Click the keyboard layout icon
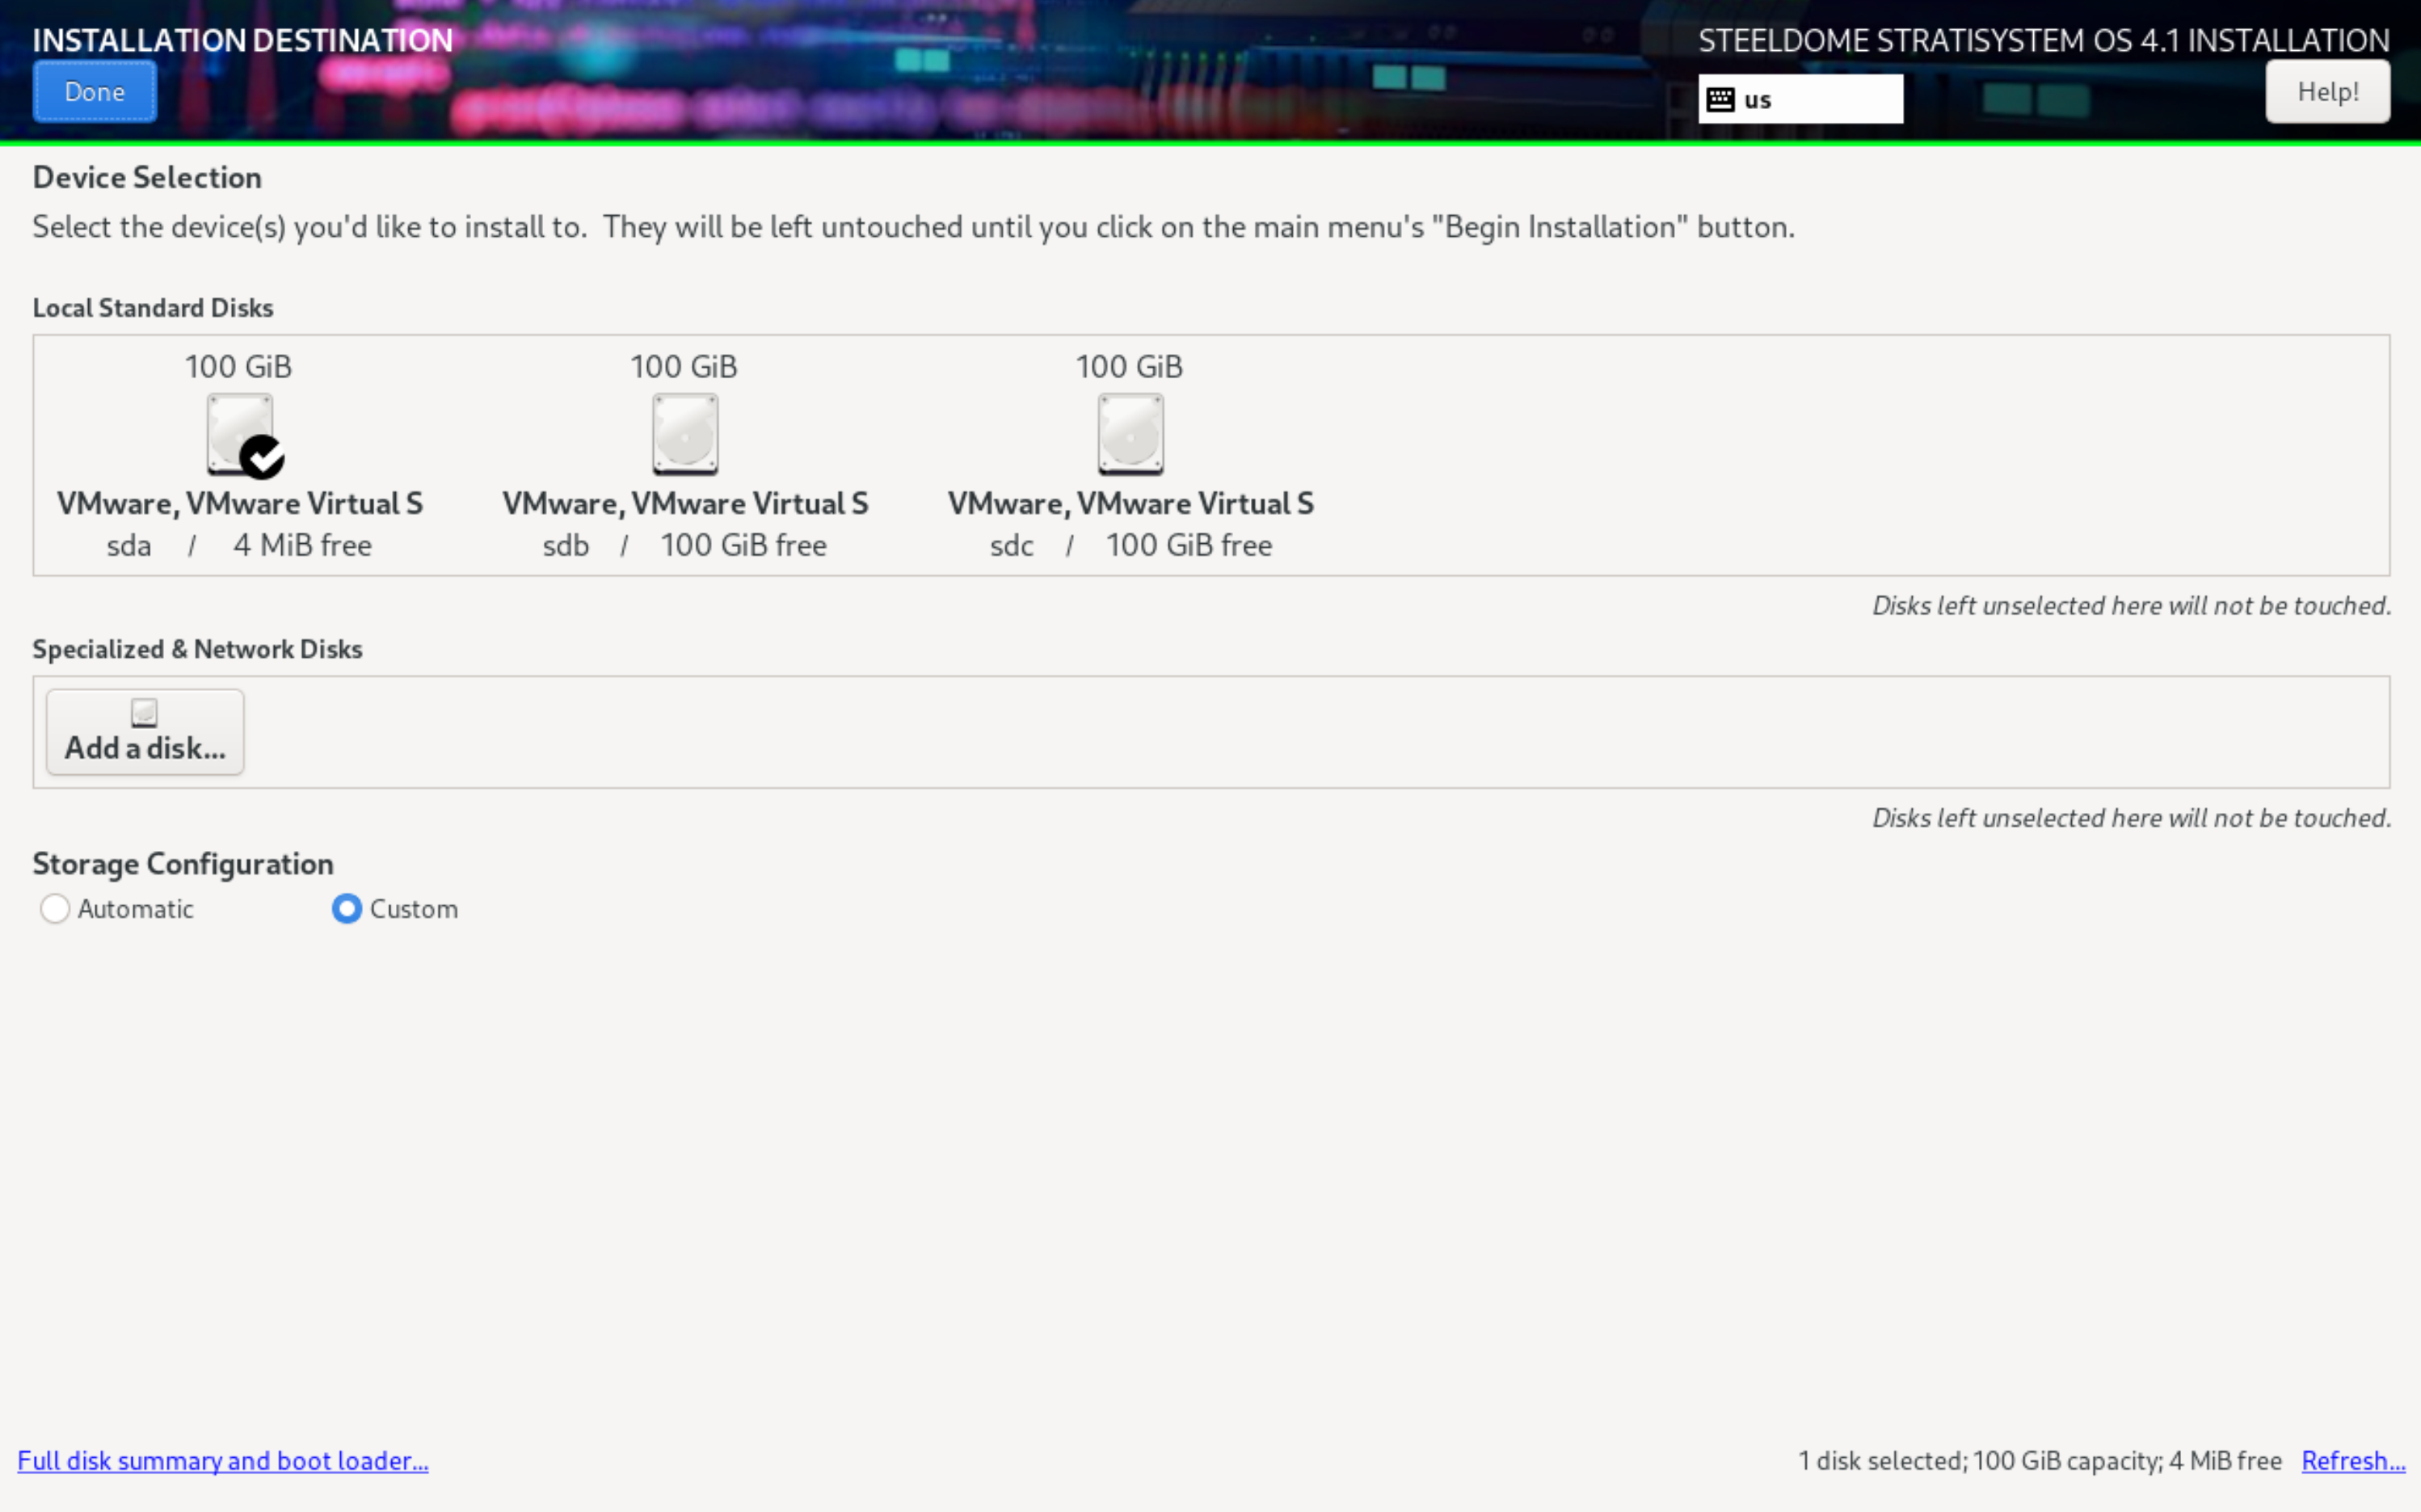Image resolution: width=2421 pixels, height=1512 pixels. click(x=1720, y=99)
